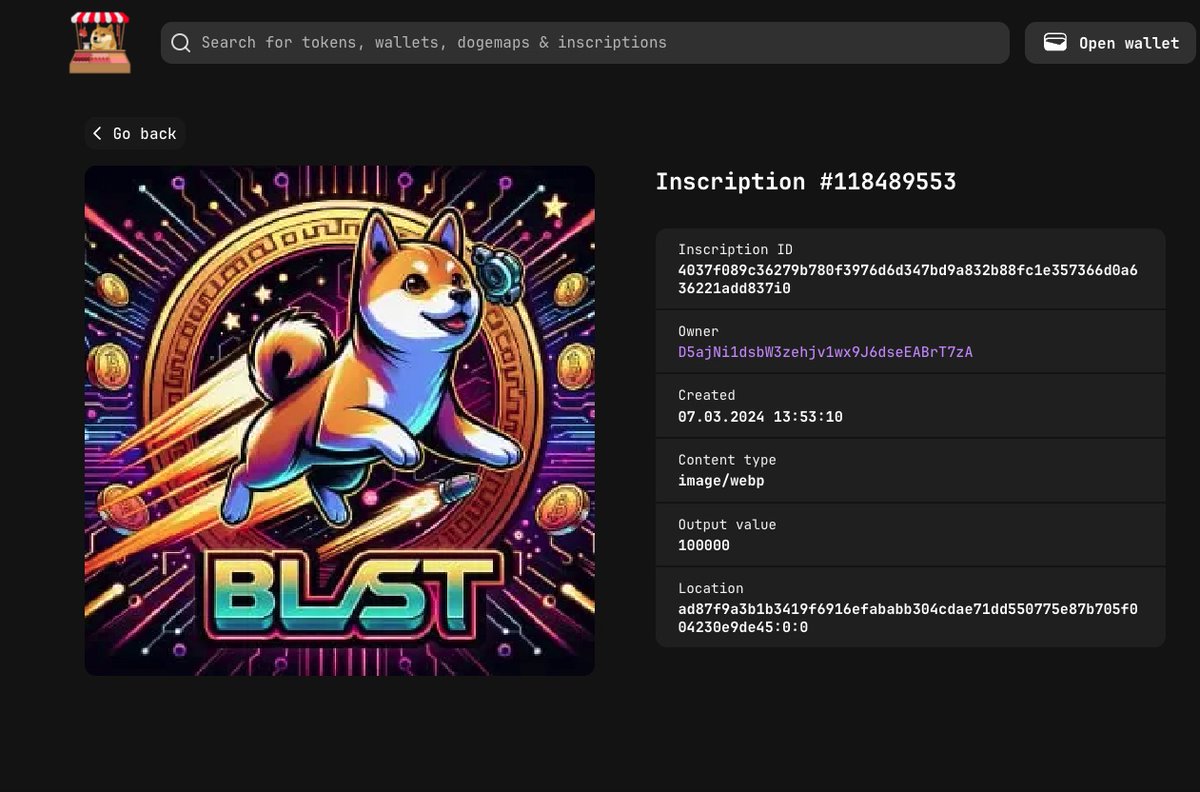Go back to previous page
This screenshot has width=1200, height=792.
pos(135,134)
